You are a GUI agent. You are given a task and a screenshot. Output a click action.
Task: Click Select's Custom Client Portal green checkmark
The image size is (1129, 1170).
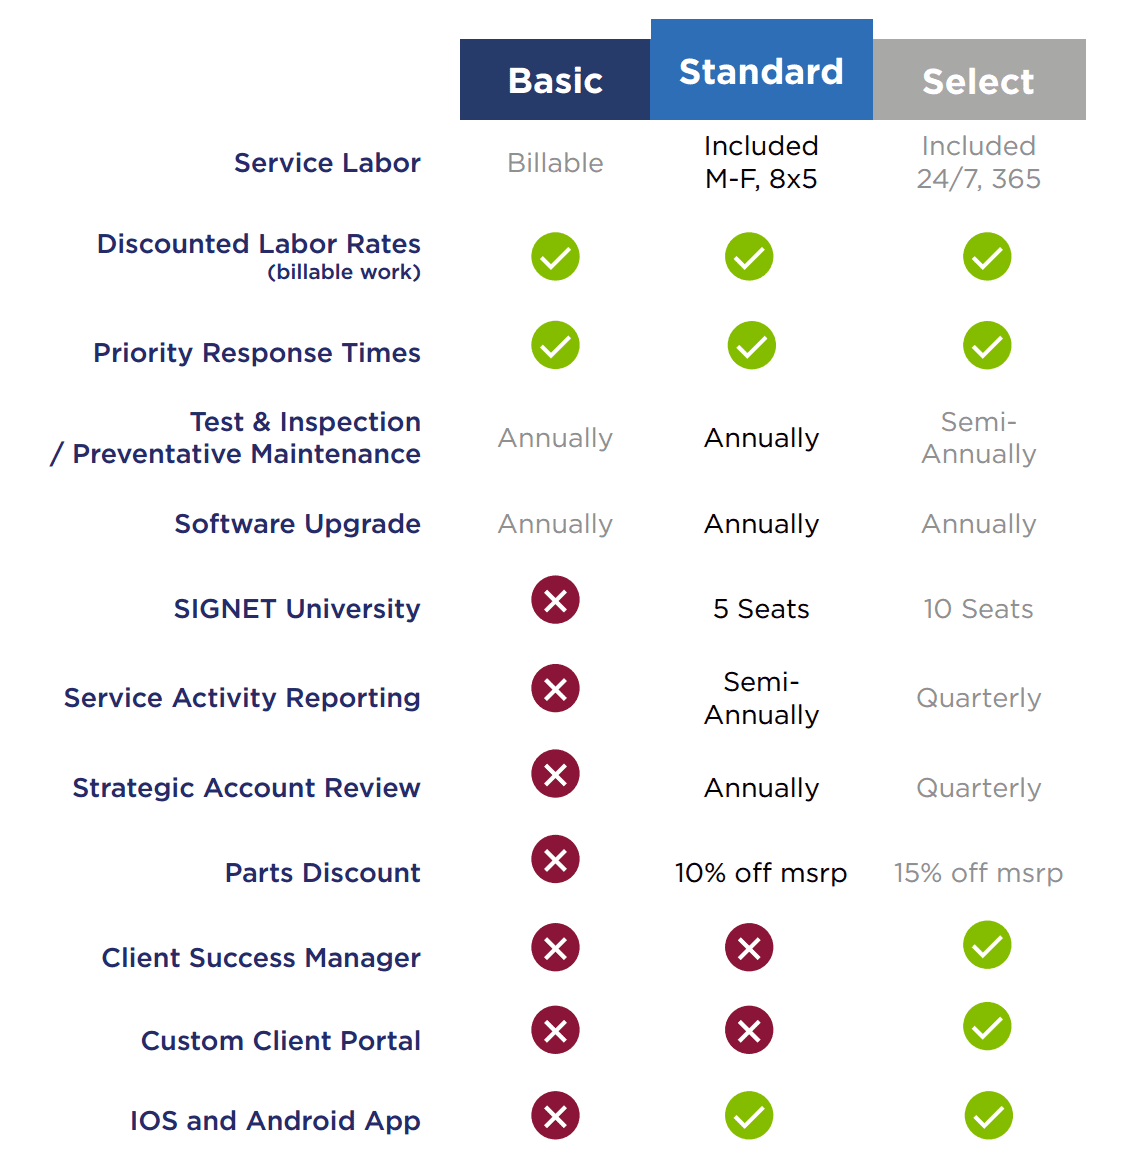click(987, 1026)
